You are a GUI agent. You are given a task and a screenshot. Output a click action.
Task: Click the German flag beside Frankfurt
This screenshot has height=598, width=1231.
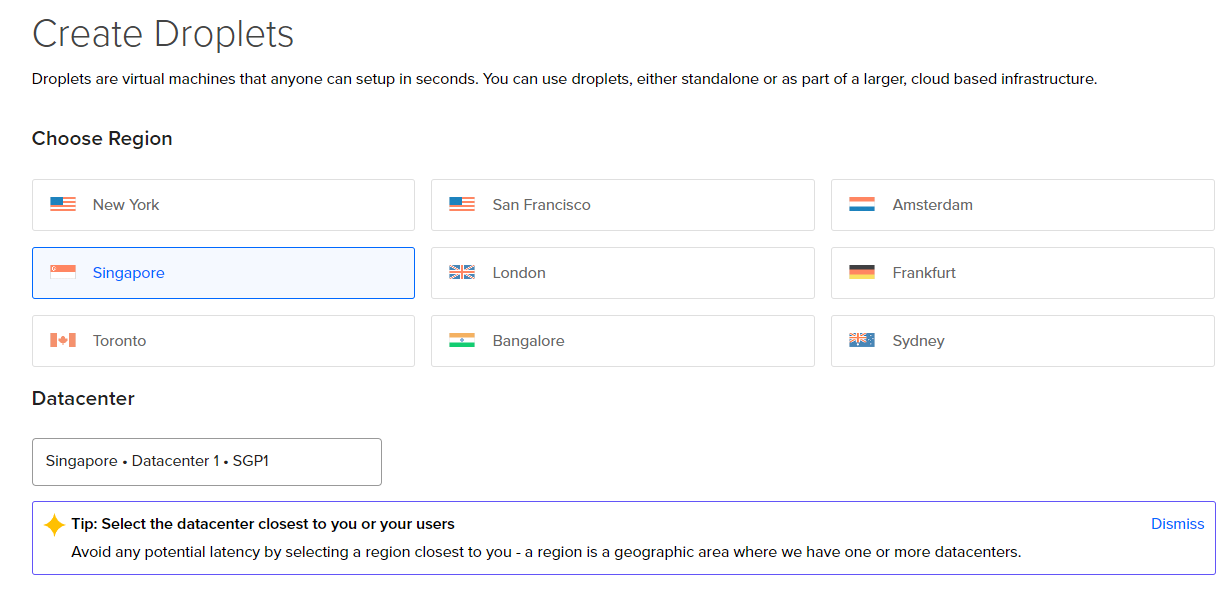[x=862, y=272]
